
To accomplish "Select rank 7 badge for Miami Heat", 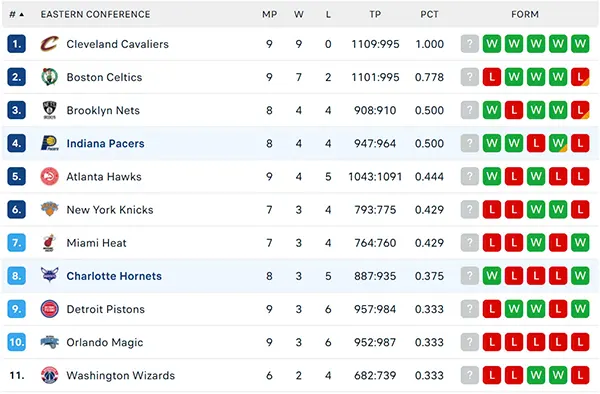I will coord(16,243).
